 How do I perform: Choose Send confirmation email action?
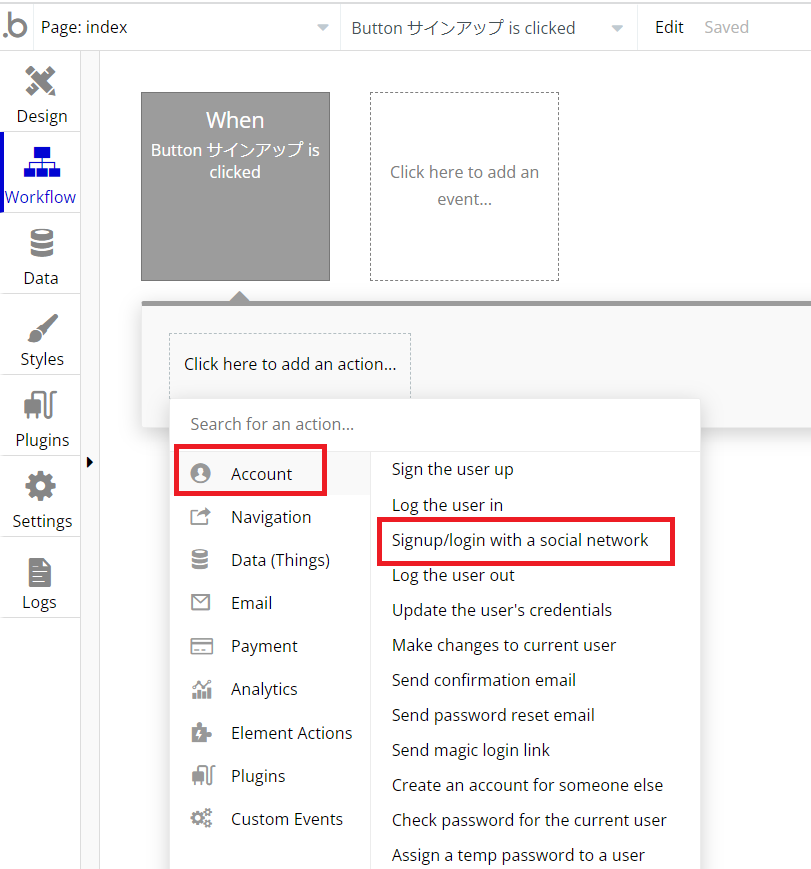tap(483, 680)
